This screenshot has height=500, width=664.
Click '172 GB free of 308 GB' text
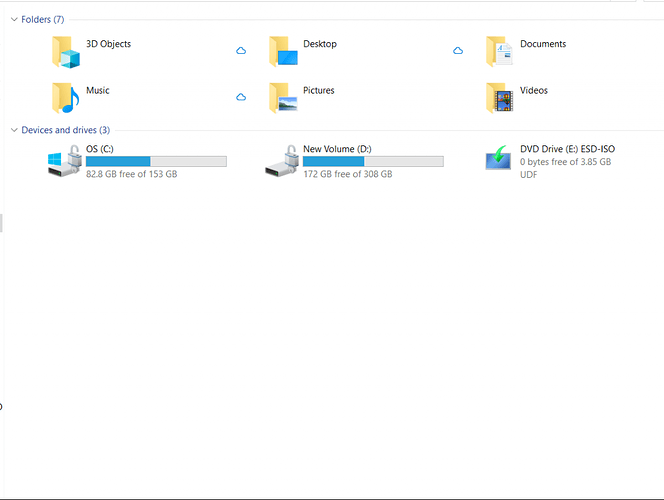click(x=348, y=174)
